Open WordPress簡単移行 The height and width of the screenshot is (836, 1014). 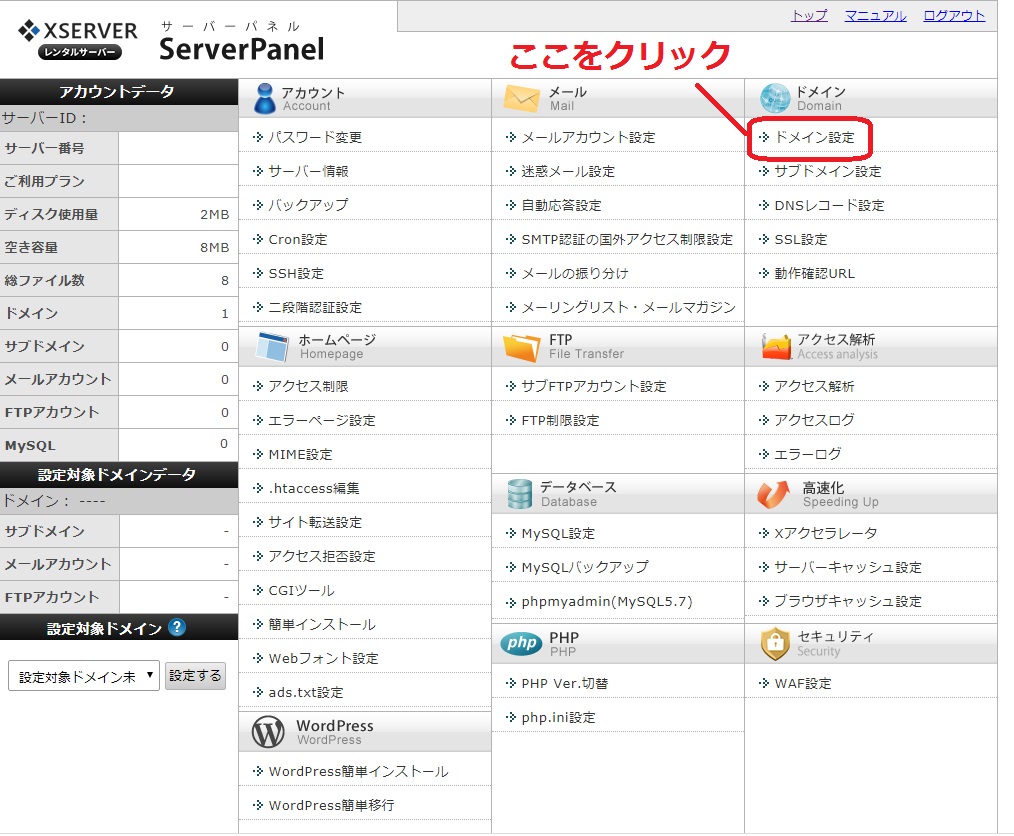pos(332,806)
